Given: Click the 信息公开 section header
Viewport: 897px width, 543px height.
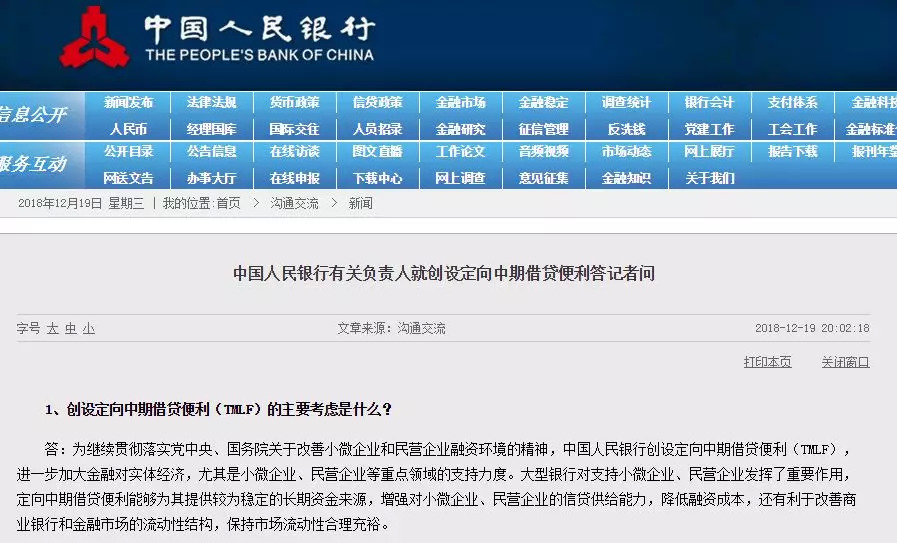Looking at the screenshot, I should (x=33, y=115).
